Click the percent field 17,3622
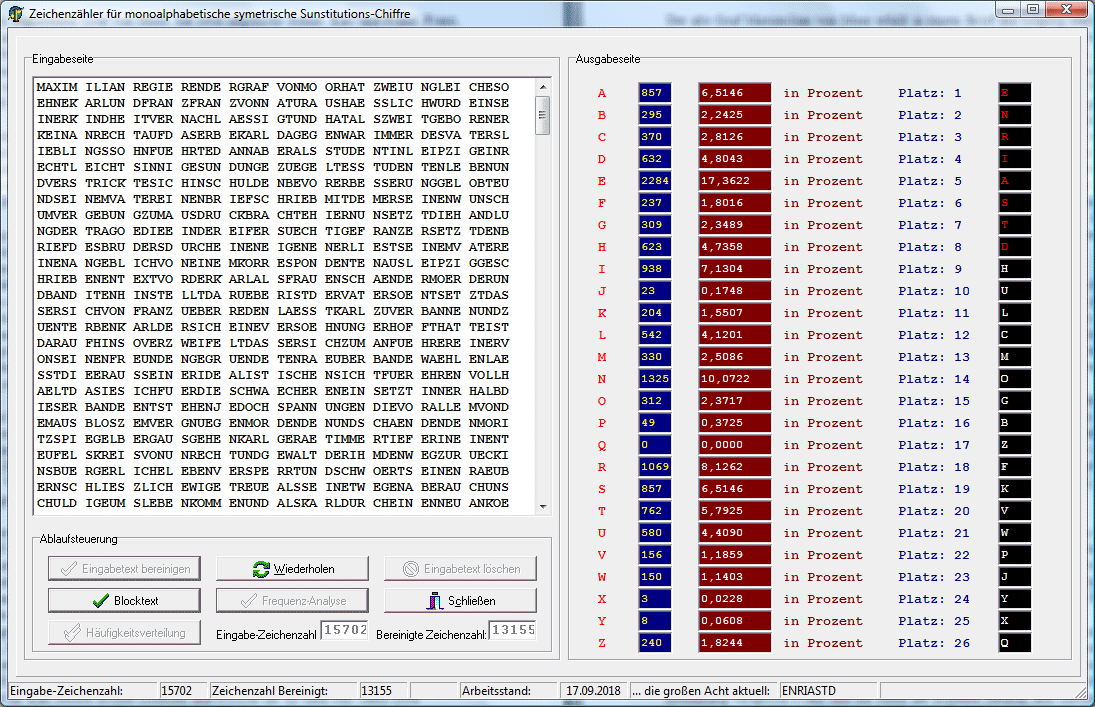This screenshot has width=1095, height=707. (735, 181)
